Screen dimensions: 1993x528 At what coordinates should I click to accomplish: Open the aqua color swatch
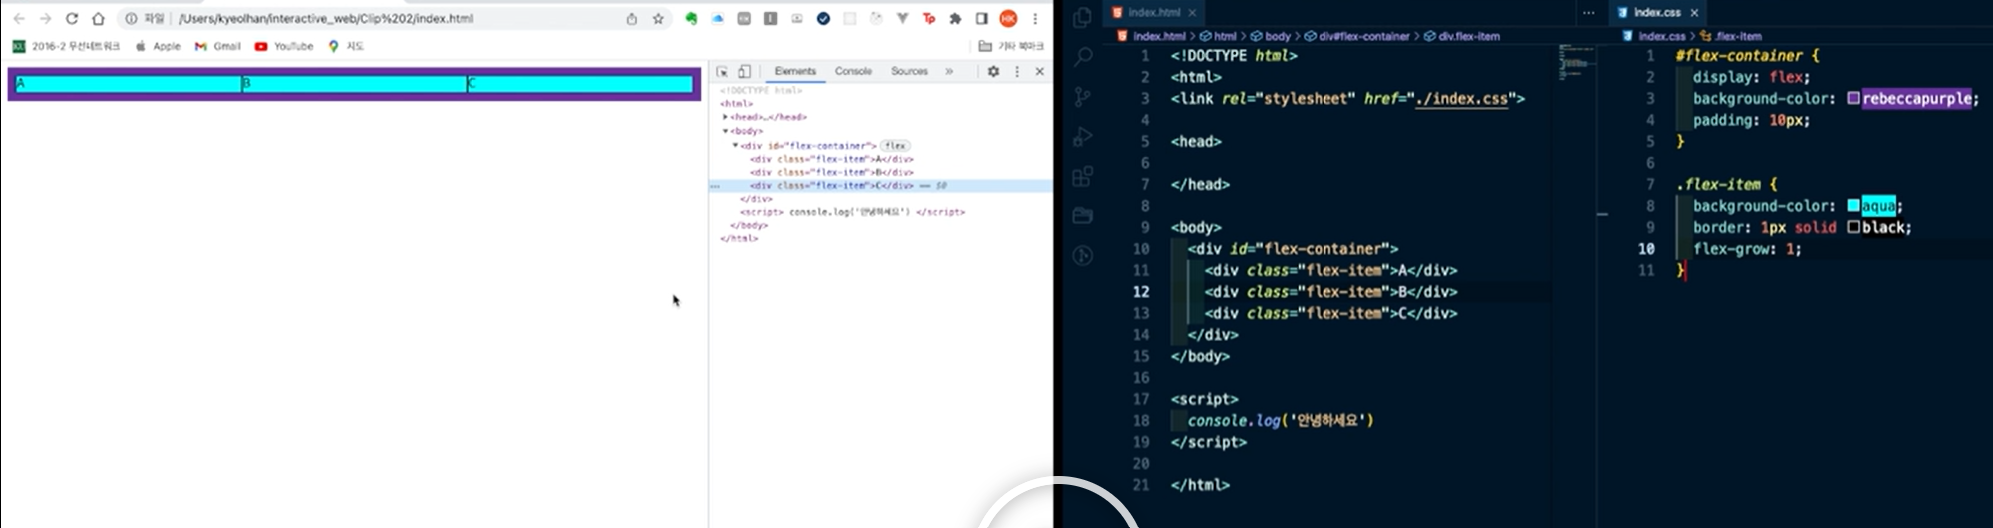[1853, 206]
